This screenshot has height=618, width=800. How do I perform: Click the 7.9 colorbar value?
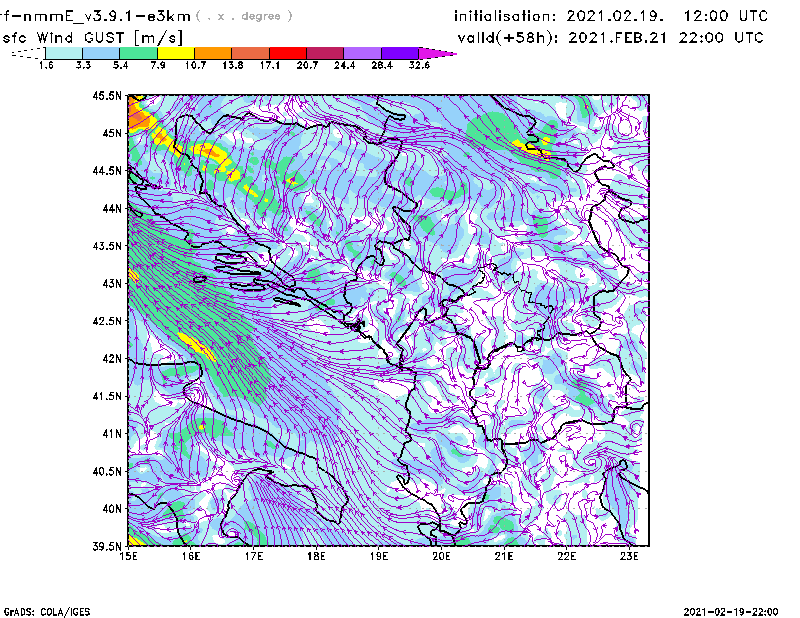pyautogui.click(x=158, y=65)
